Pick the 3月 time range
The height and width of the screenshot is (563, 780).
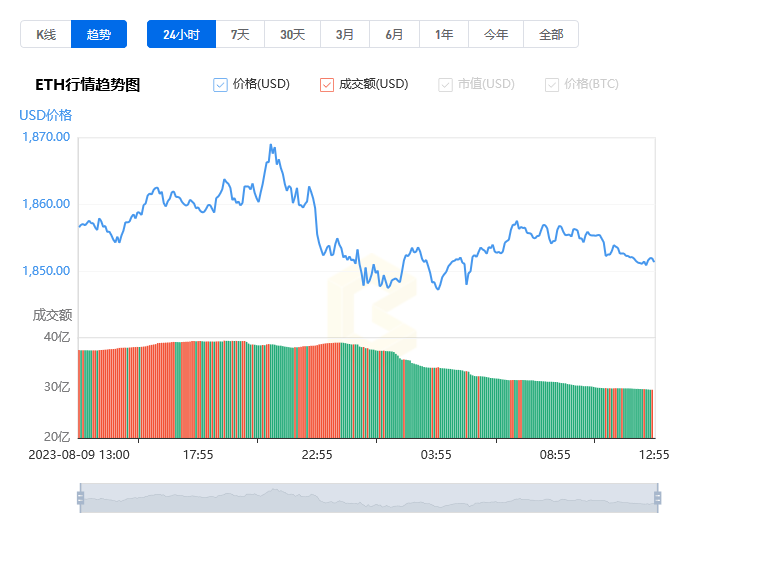pyautogui.click(x=345, y=34)
